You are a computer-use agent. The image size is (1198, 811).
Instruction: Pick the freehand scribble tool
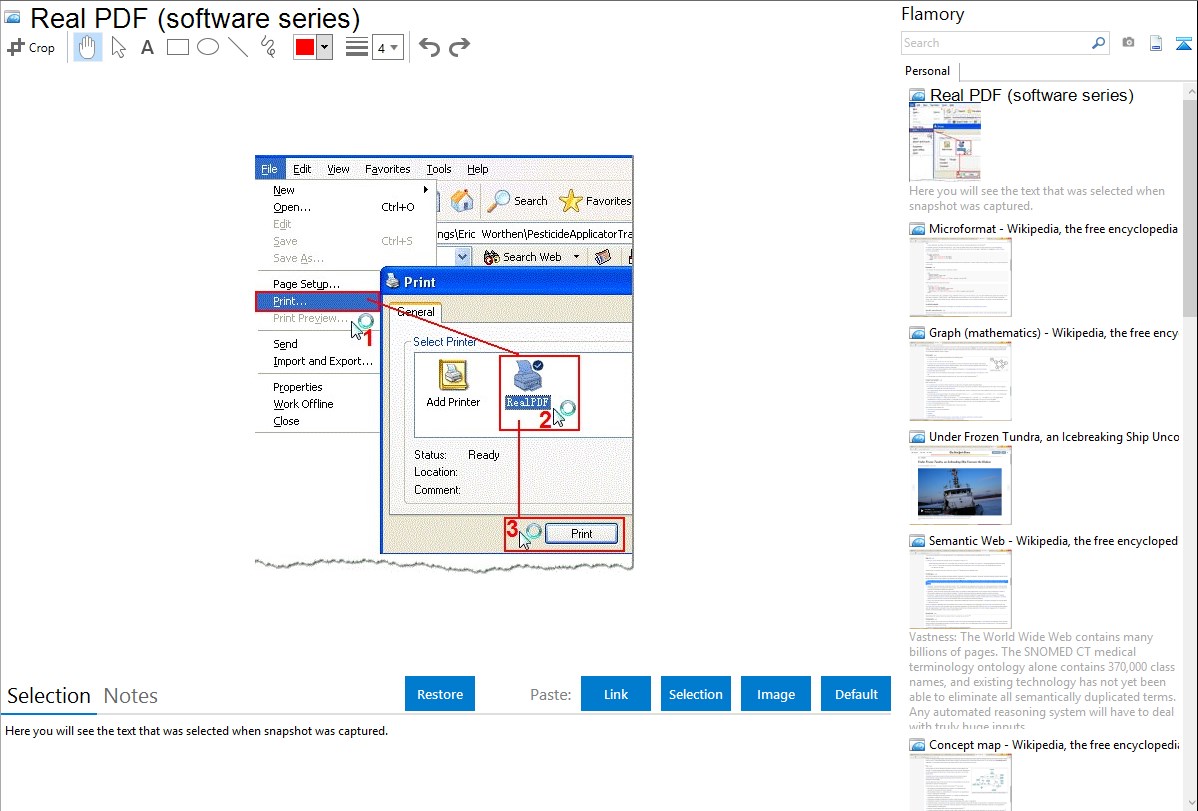268,47
